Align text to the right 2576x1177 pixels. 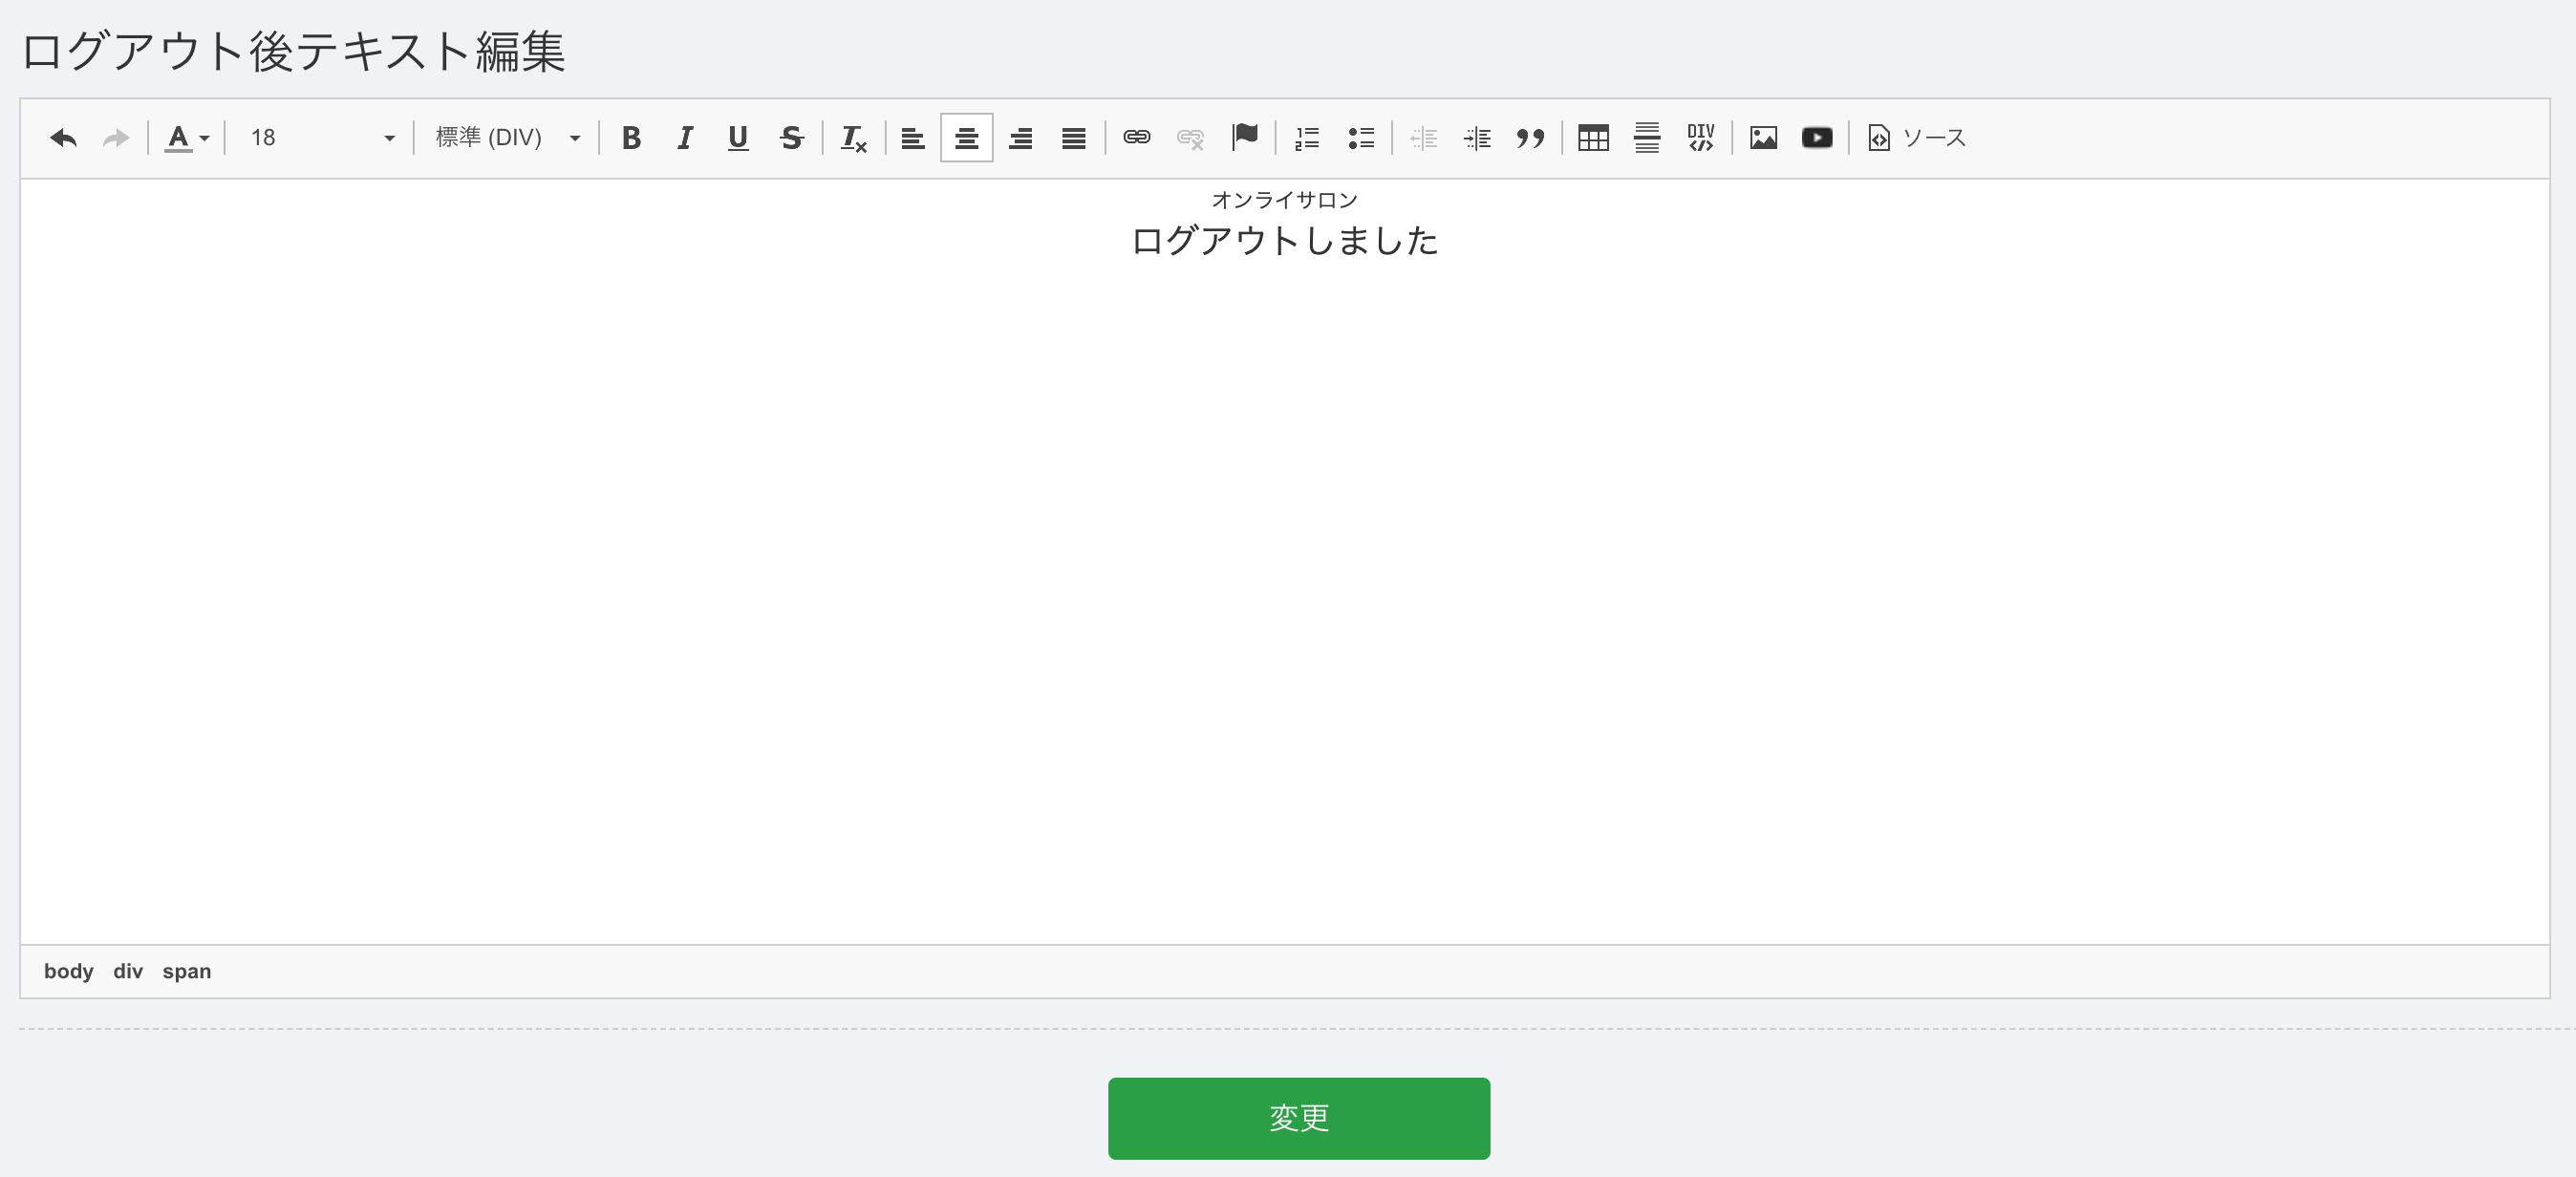coord(1020,138)
